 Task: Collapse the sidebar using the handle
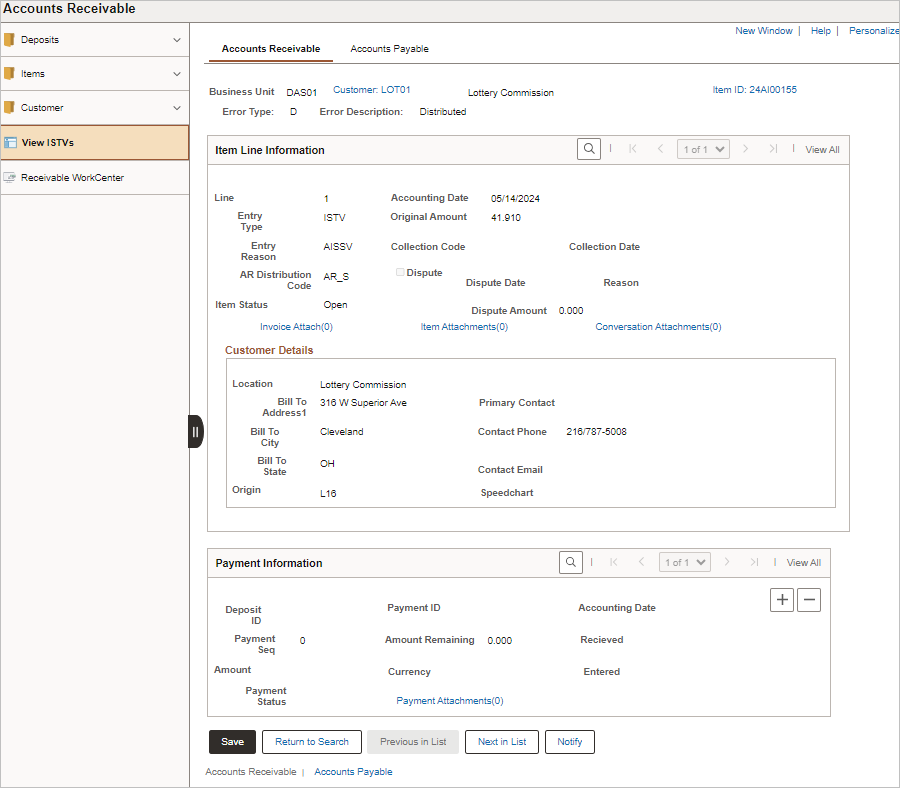click(195, 431)
